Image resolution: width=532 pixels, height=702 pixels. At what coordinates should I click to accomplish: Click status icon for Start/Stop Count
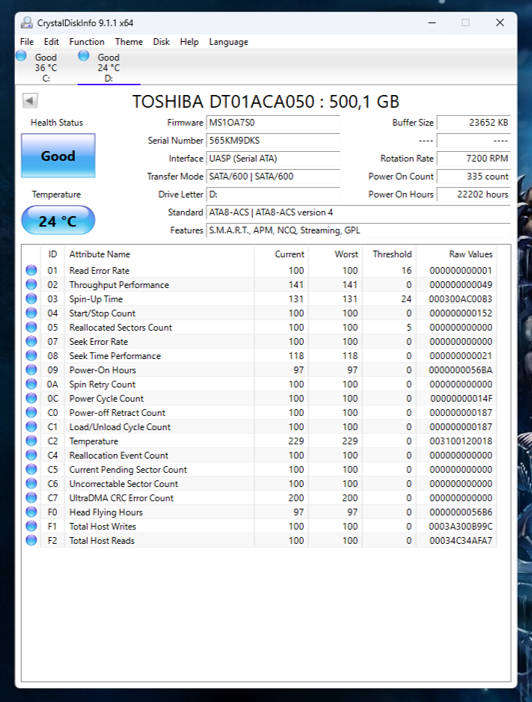click(31, 313)
